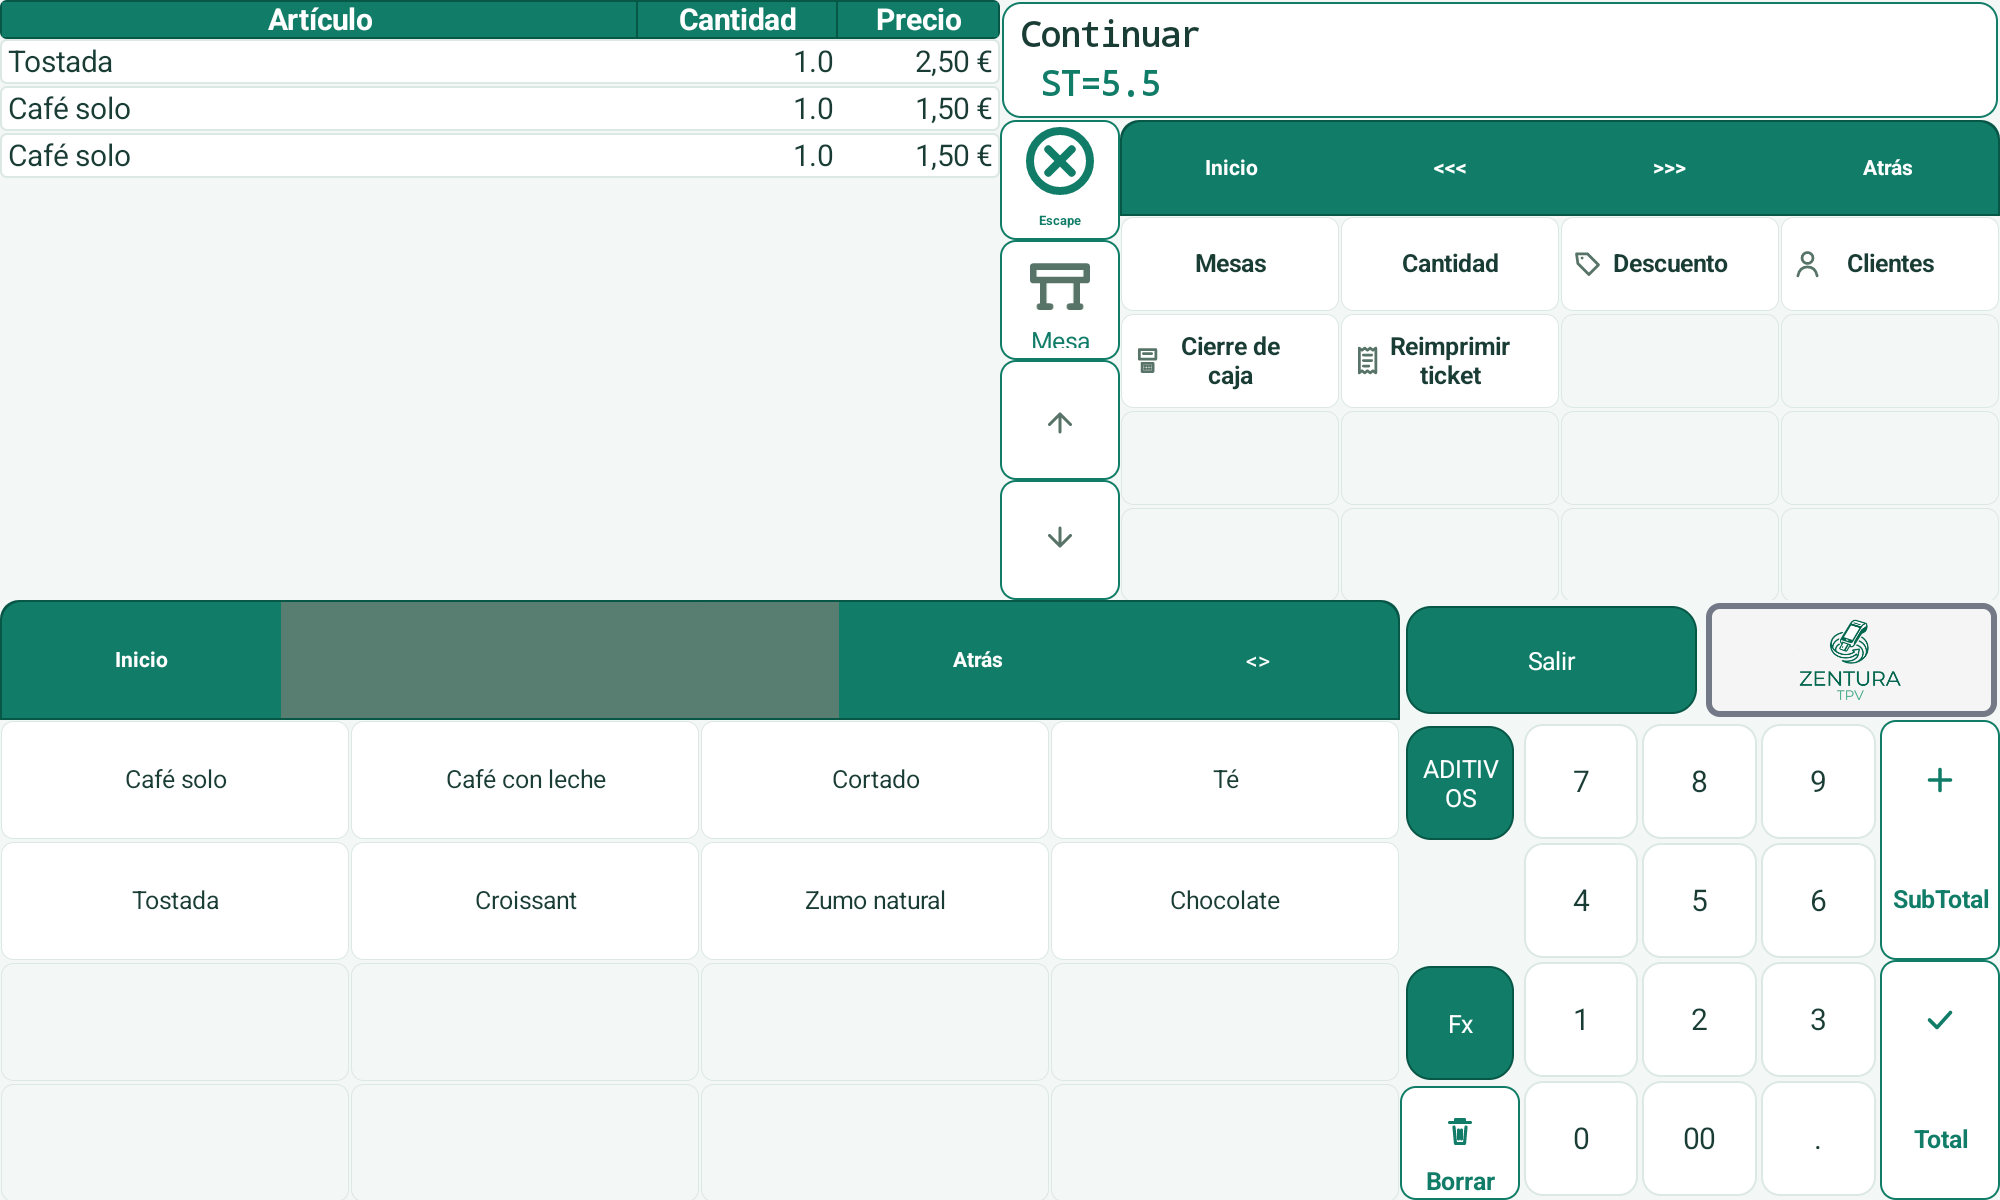
Task: Click keypad digit 4
Action: [x=1581, y=900]
